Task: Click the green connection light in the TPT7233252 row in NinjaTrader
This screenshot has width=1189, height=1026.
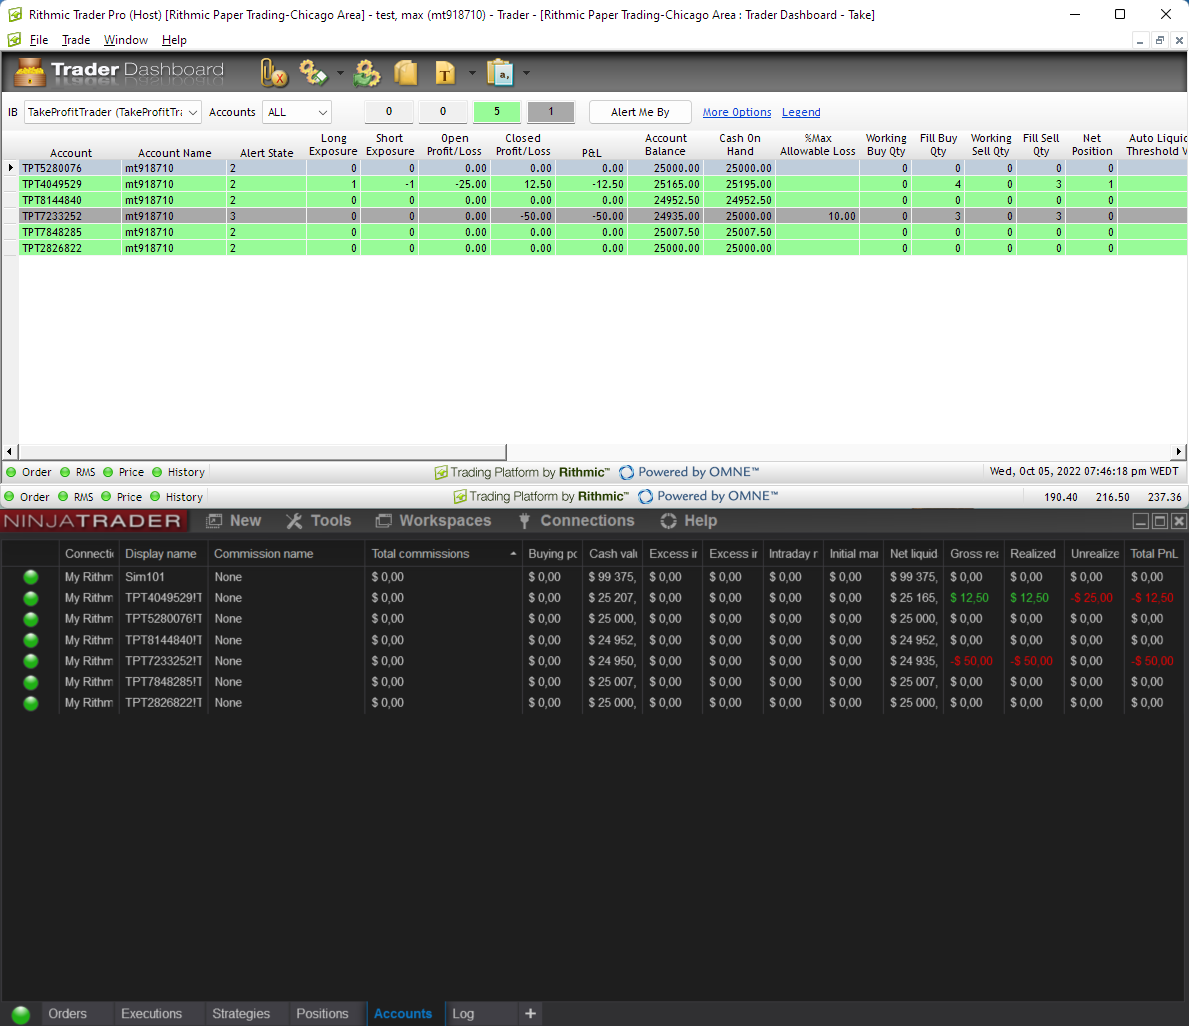Action: tap(30, 661)
